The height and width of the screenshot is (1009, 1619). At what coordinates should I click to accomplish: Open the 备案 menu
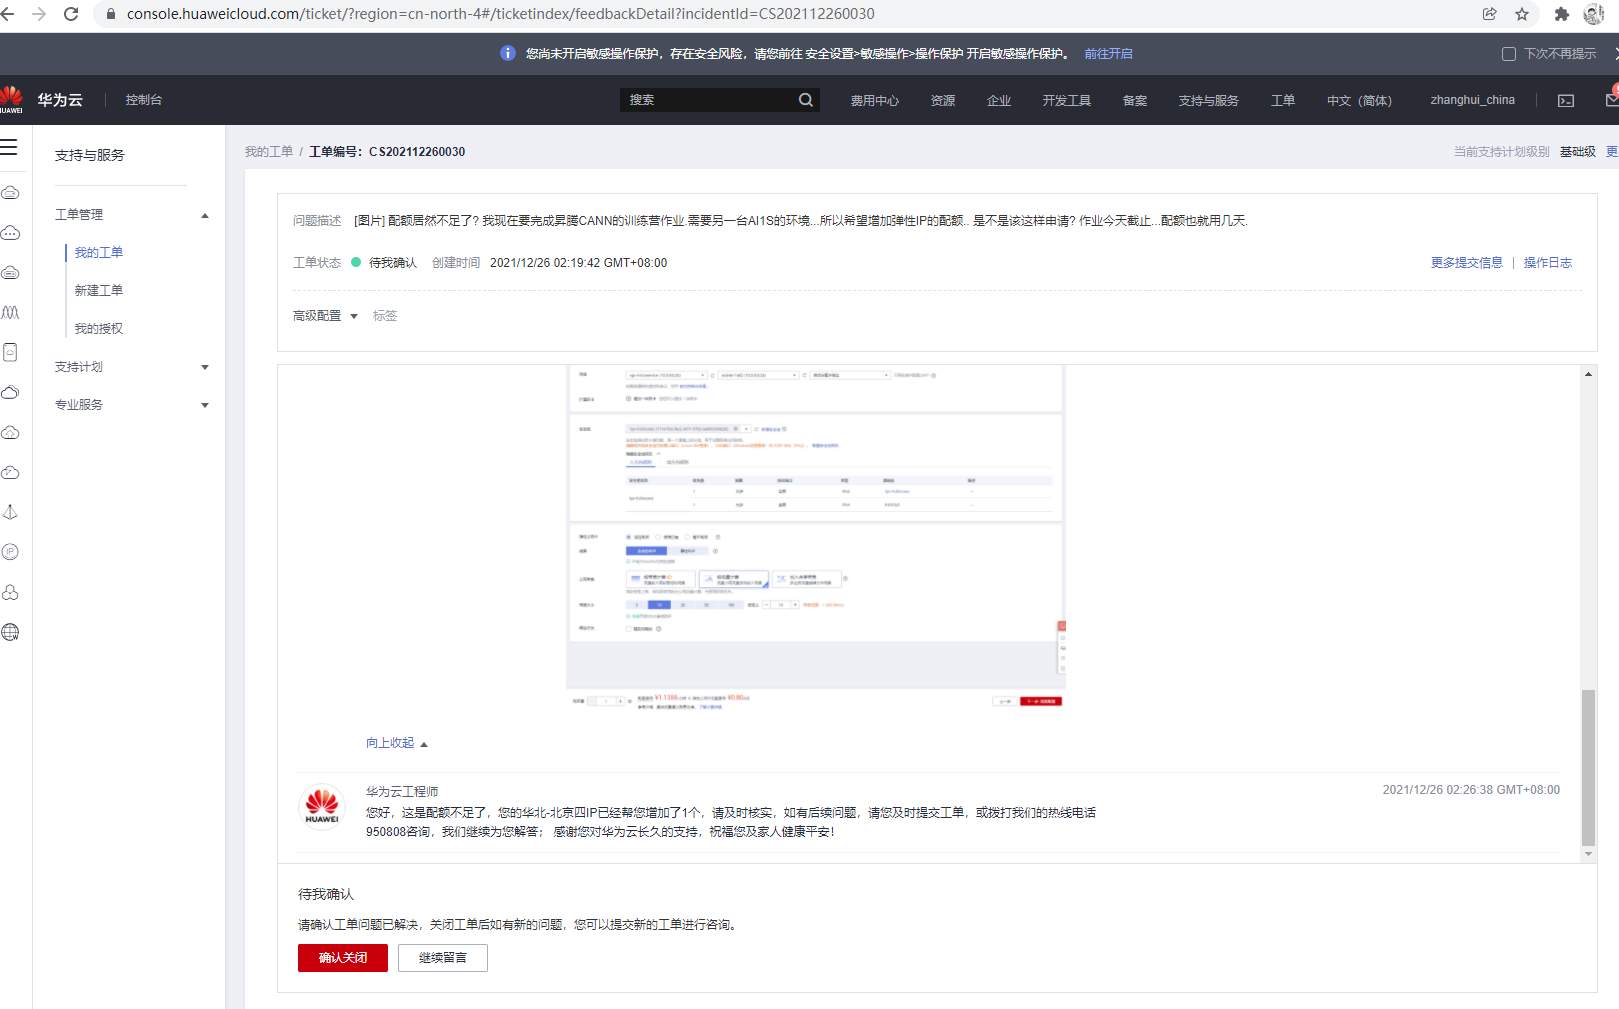tap(1134, 100)
